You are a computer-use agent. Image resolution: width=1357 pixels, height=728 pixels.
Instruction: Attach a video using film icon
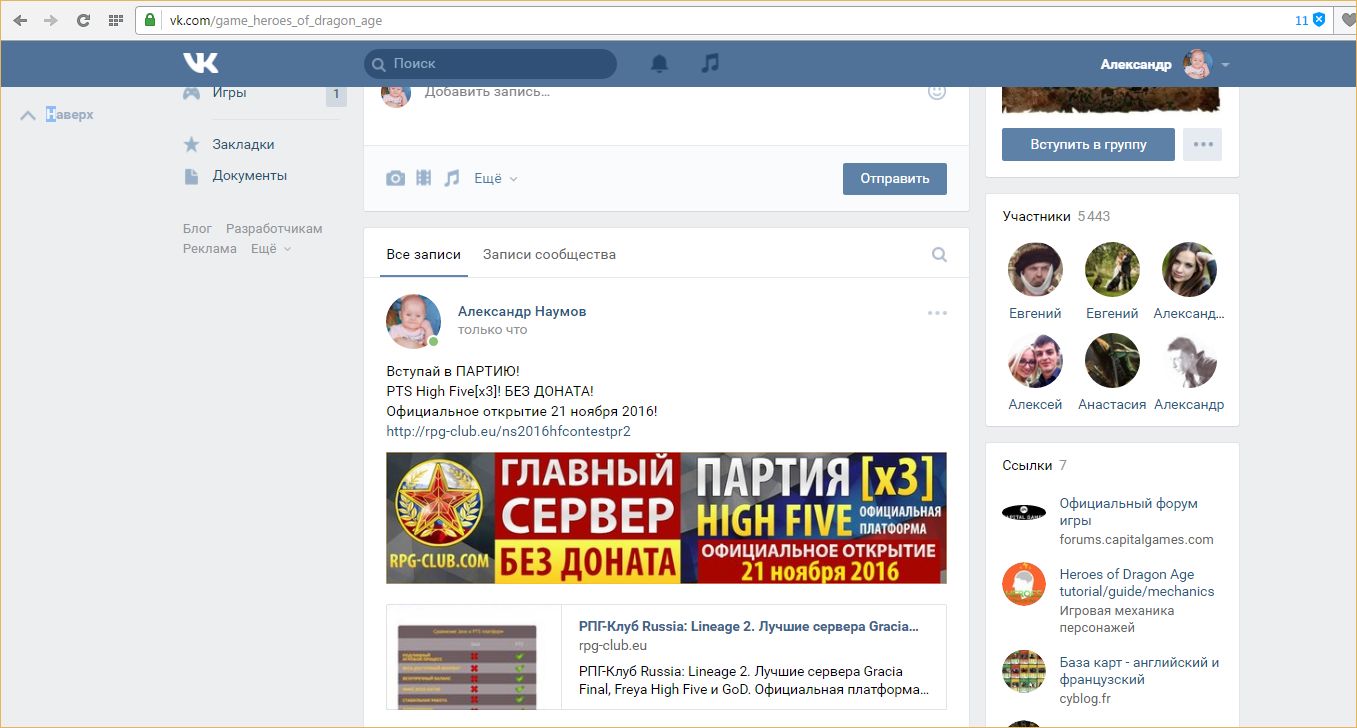(x=424, y=178)
